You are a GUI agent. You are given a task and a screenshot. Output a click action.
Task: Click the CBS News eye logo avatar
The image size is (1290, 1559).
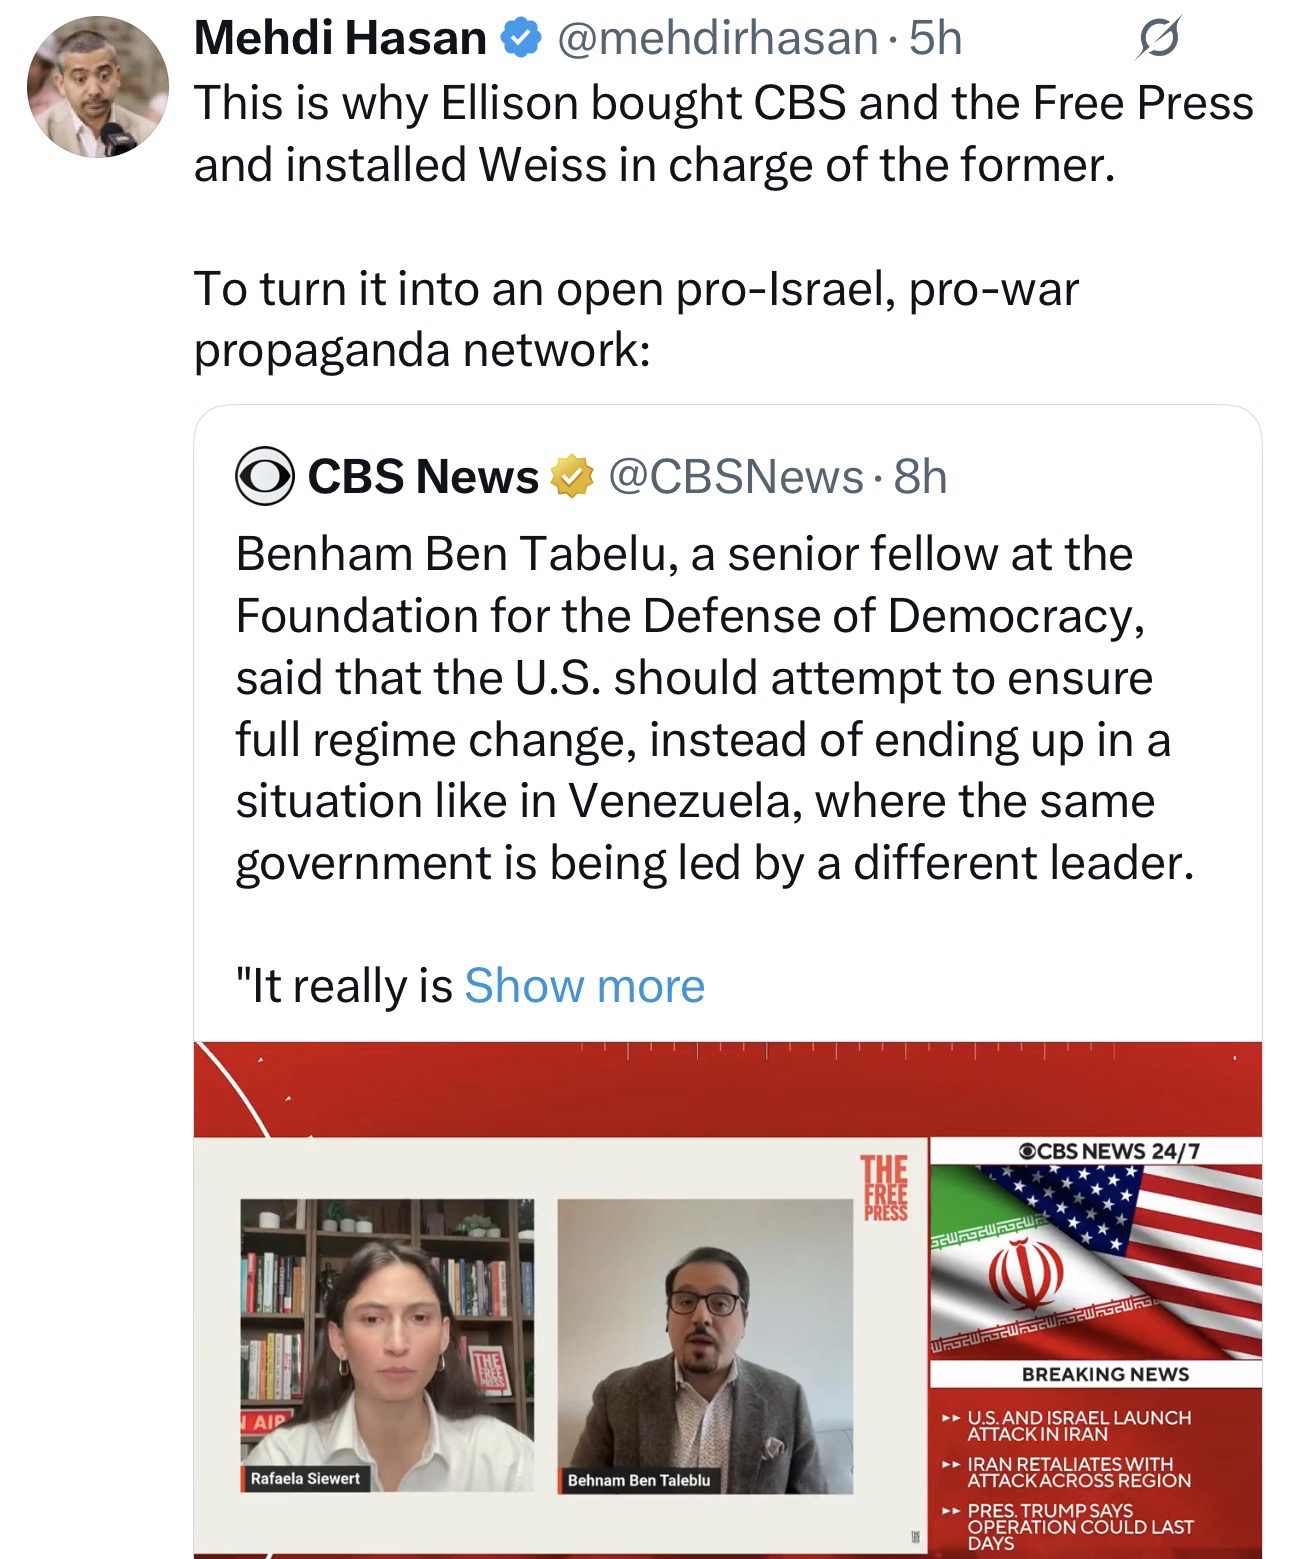tap(265, 478)
